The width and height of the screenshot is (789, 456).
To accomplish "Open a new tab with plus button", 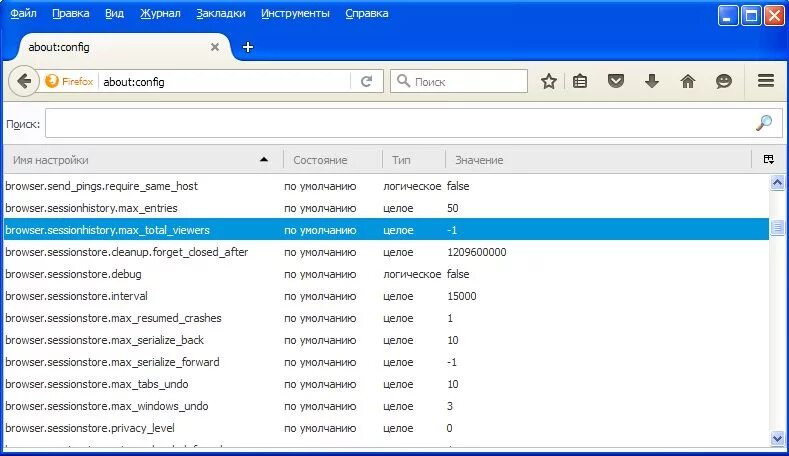I will [x=248, y=47].
